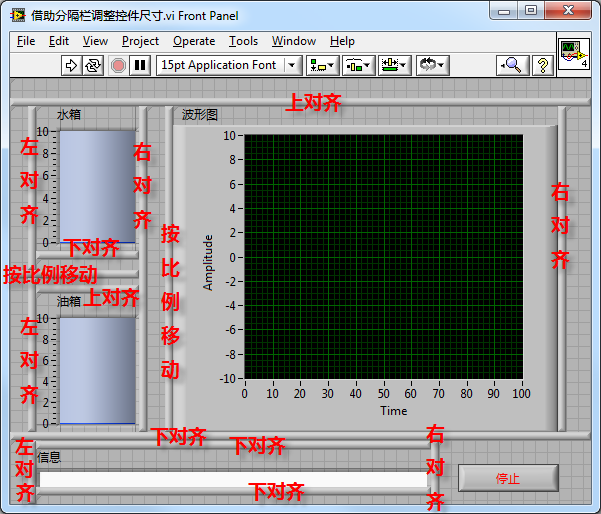The width and height of the screenshot is (601, 514).
Task: Open the Tools menu
Action: coord(243,41)
